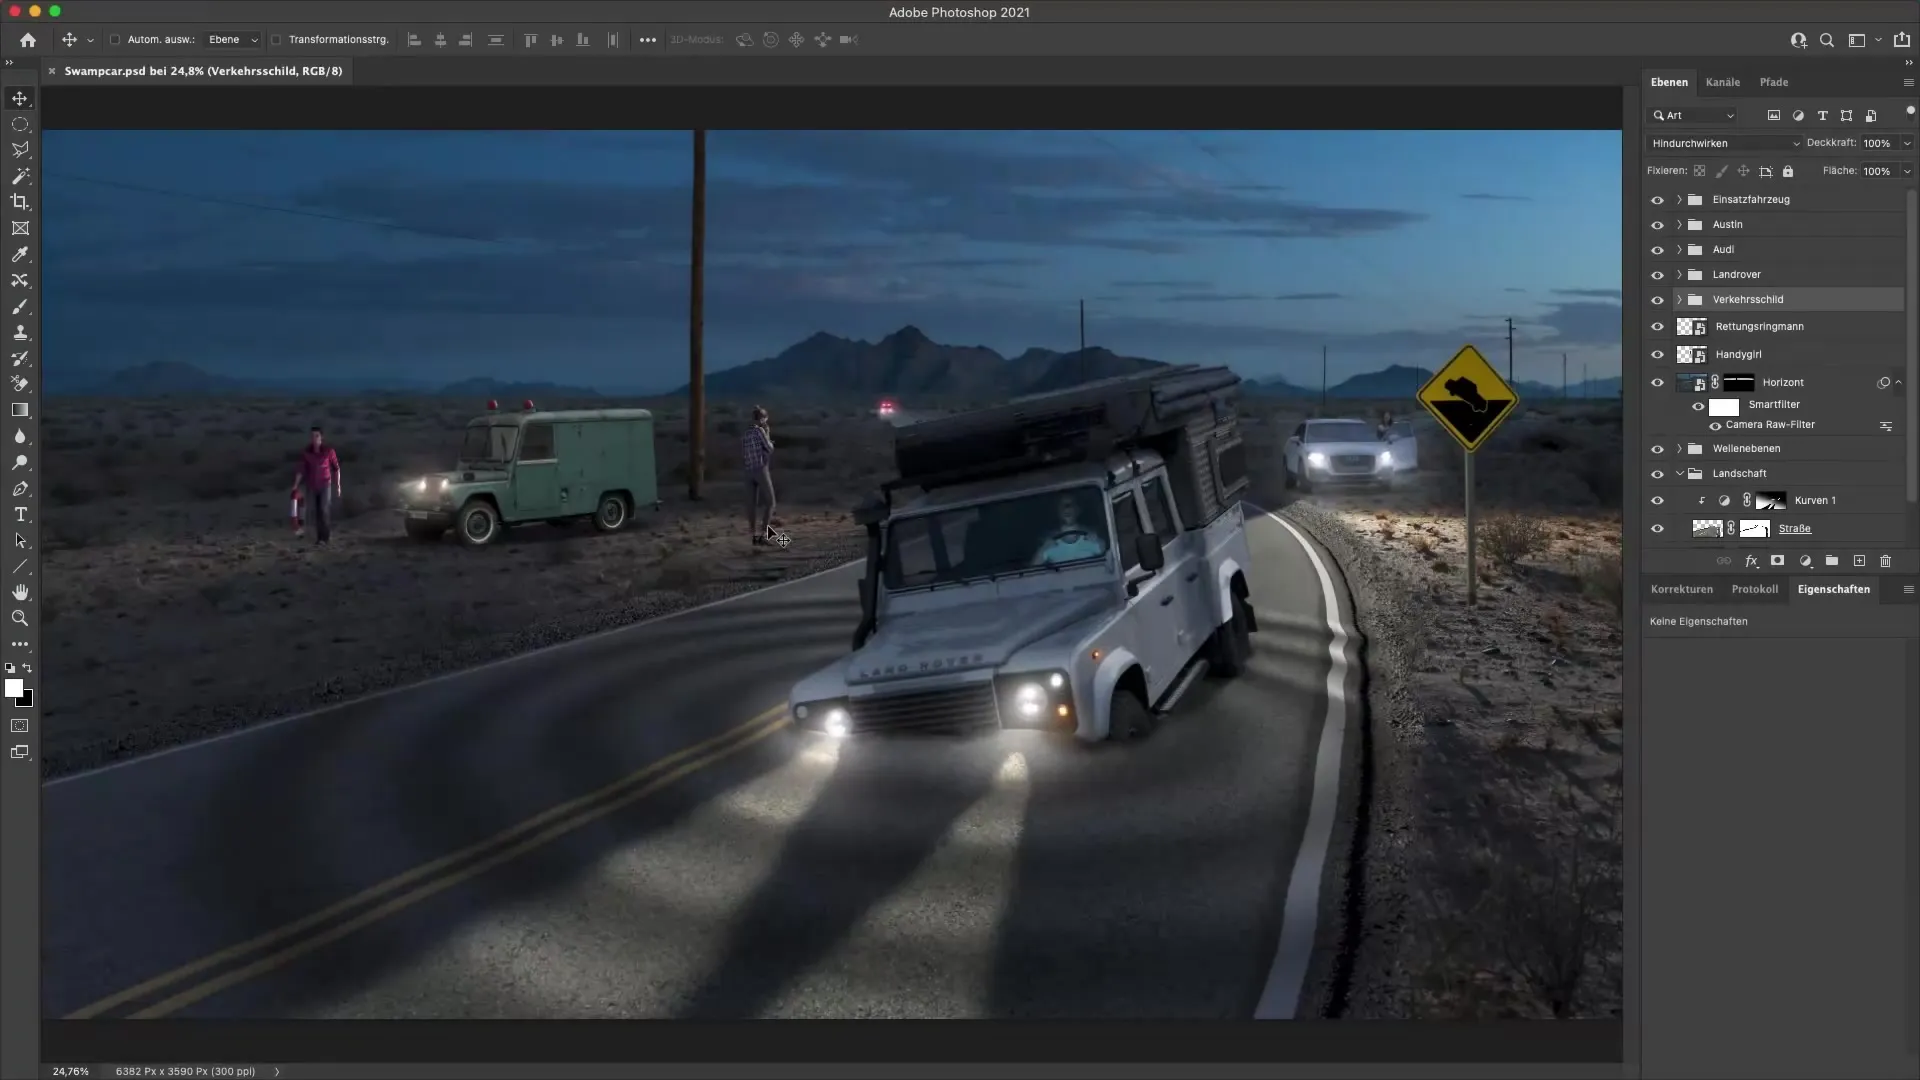
Task: Switch to the Kanäle tab
Action: tap(1723, 82)
